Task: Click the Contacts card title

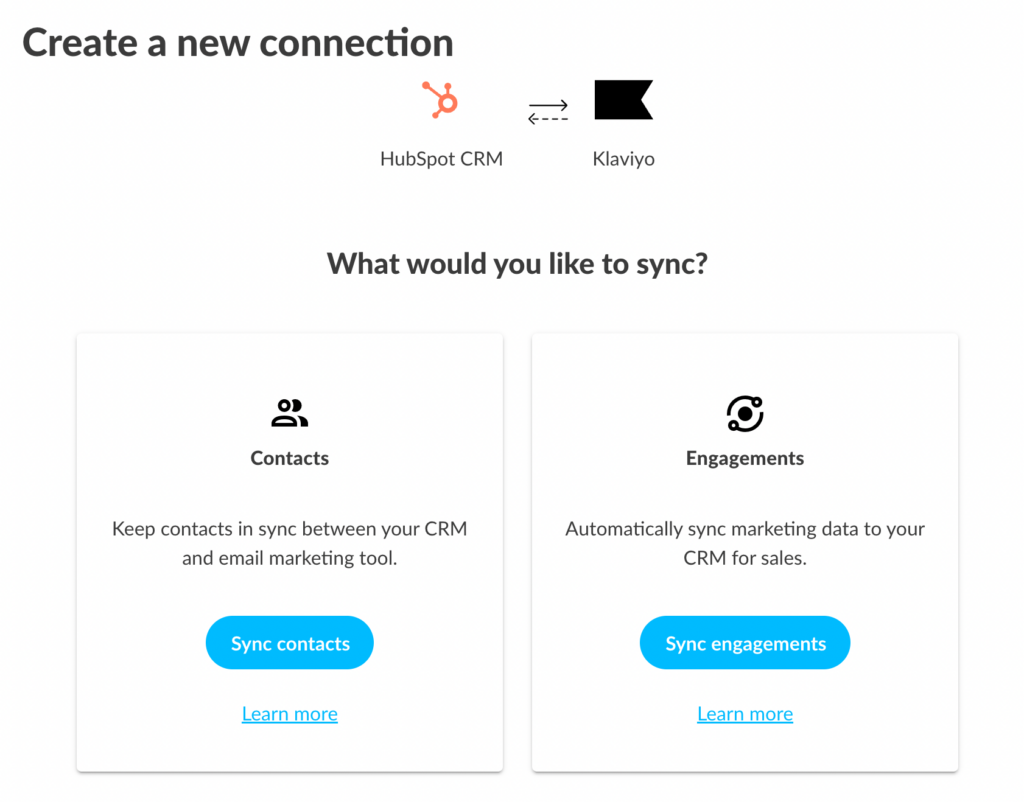Action: [x=290, y=458]
